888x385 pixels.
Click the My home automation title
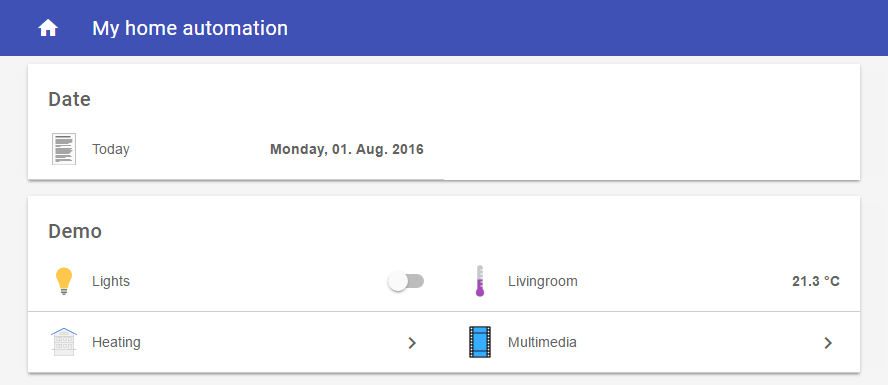pos(190,28)
